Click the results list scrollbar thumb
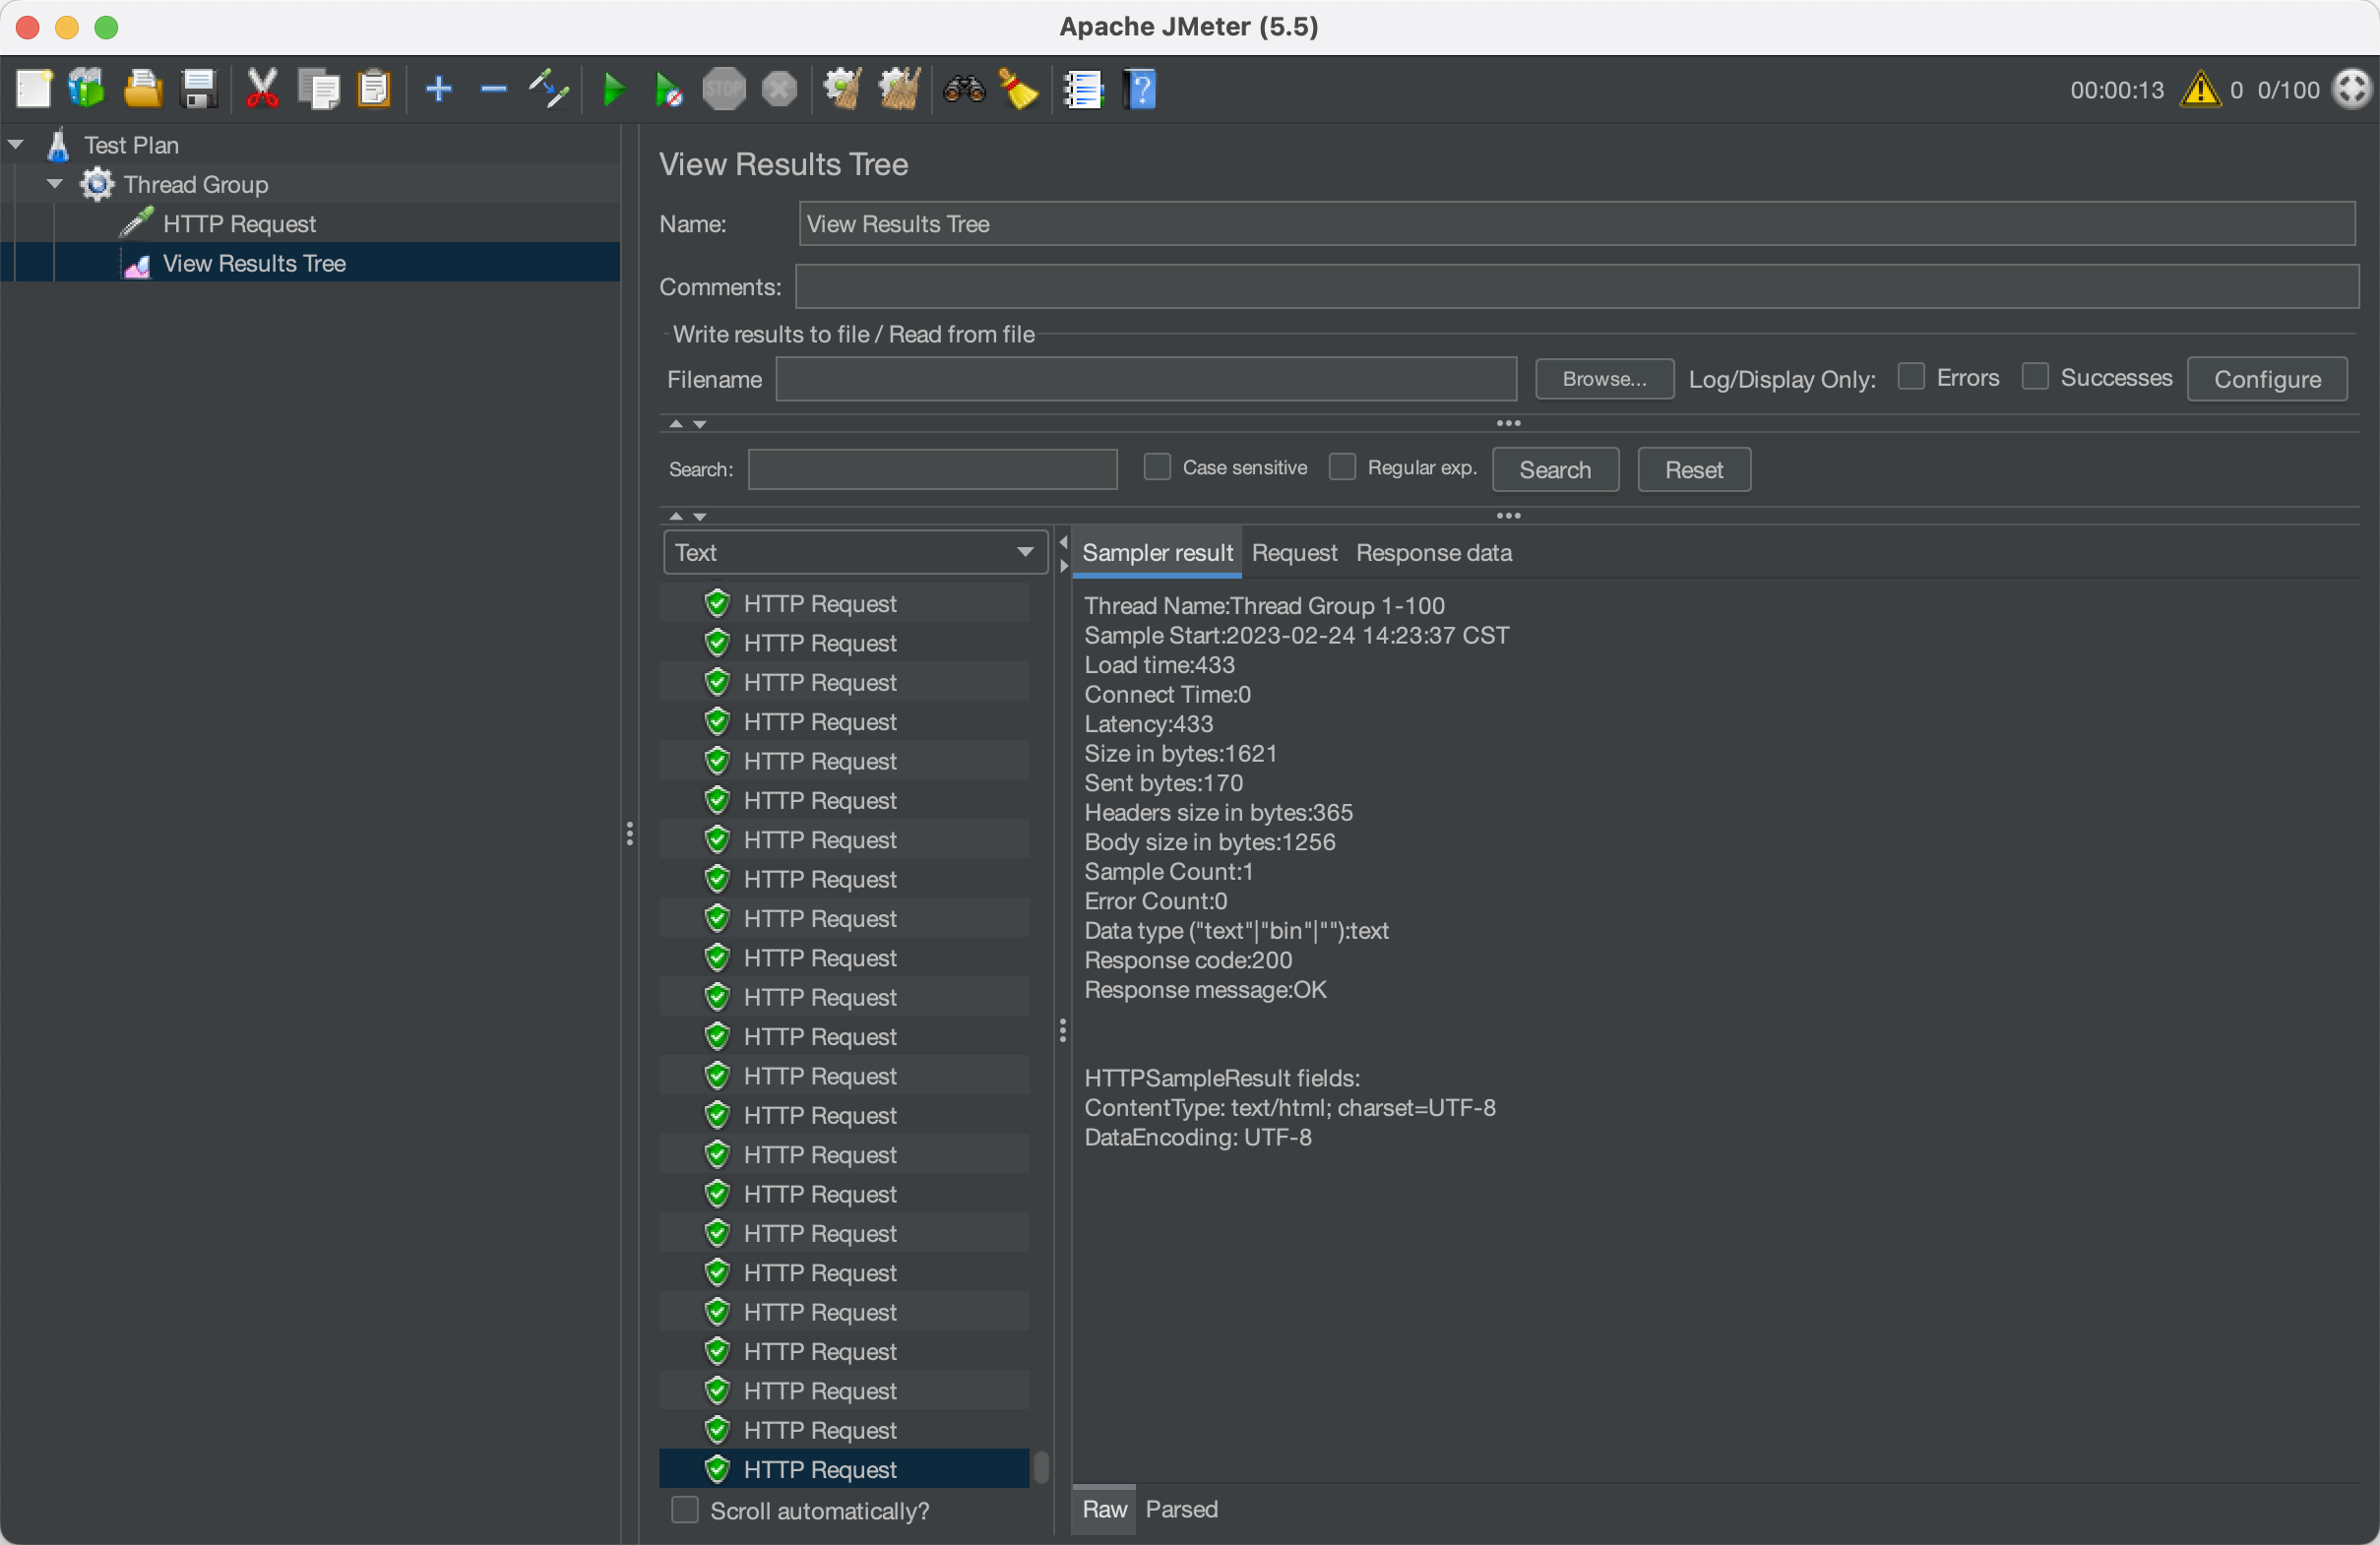Viewport: 2380px width, 1545px height. 1041,1467
